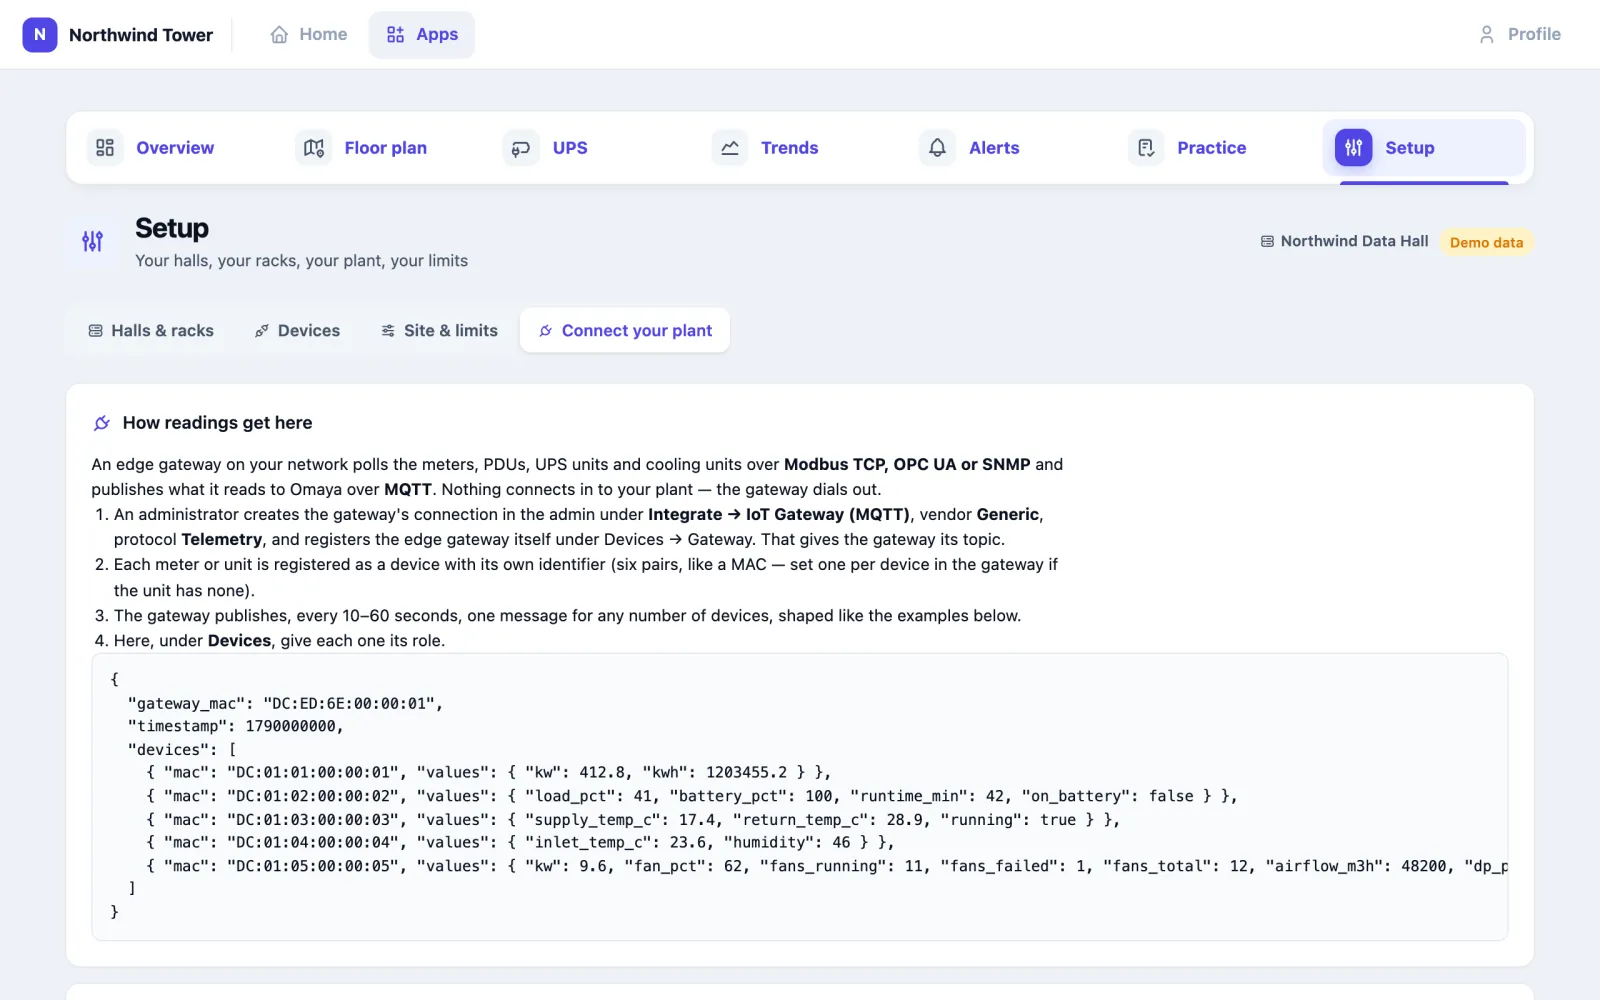Navigate to the Overview label

point(175,148)
